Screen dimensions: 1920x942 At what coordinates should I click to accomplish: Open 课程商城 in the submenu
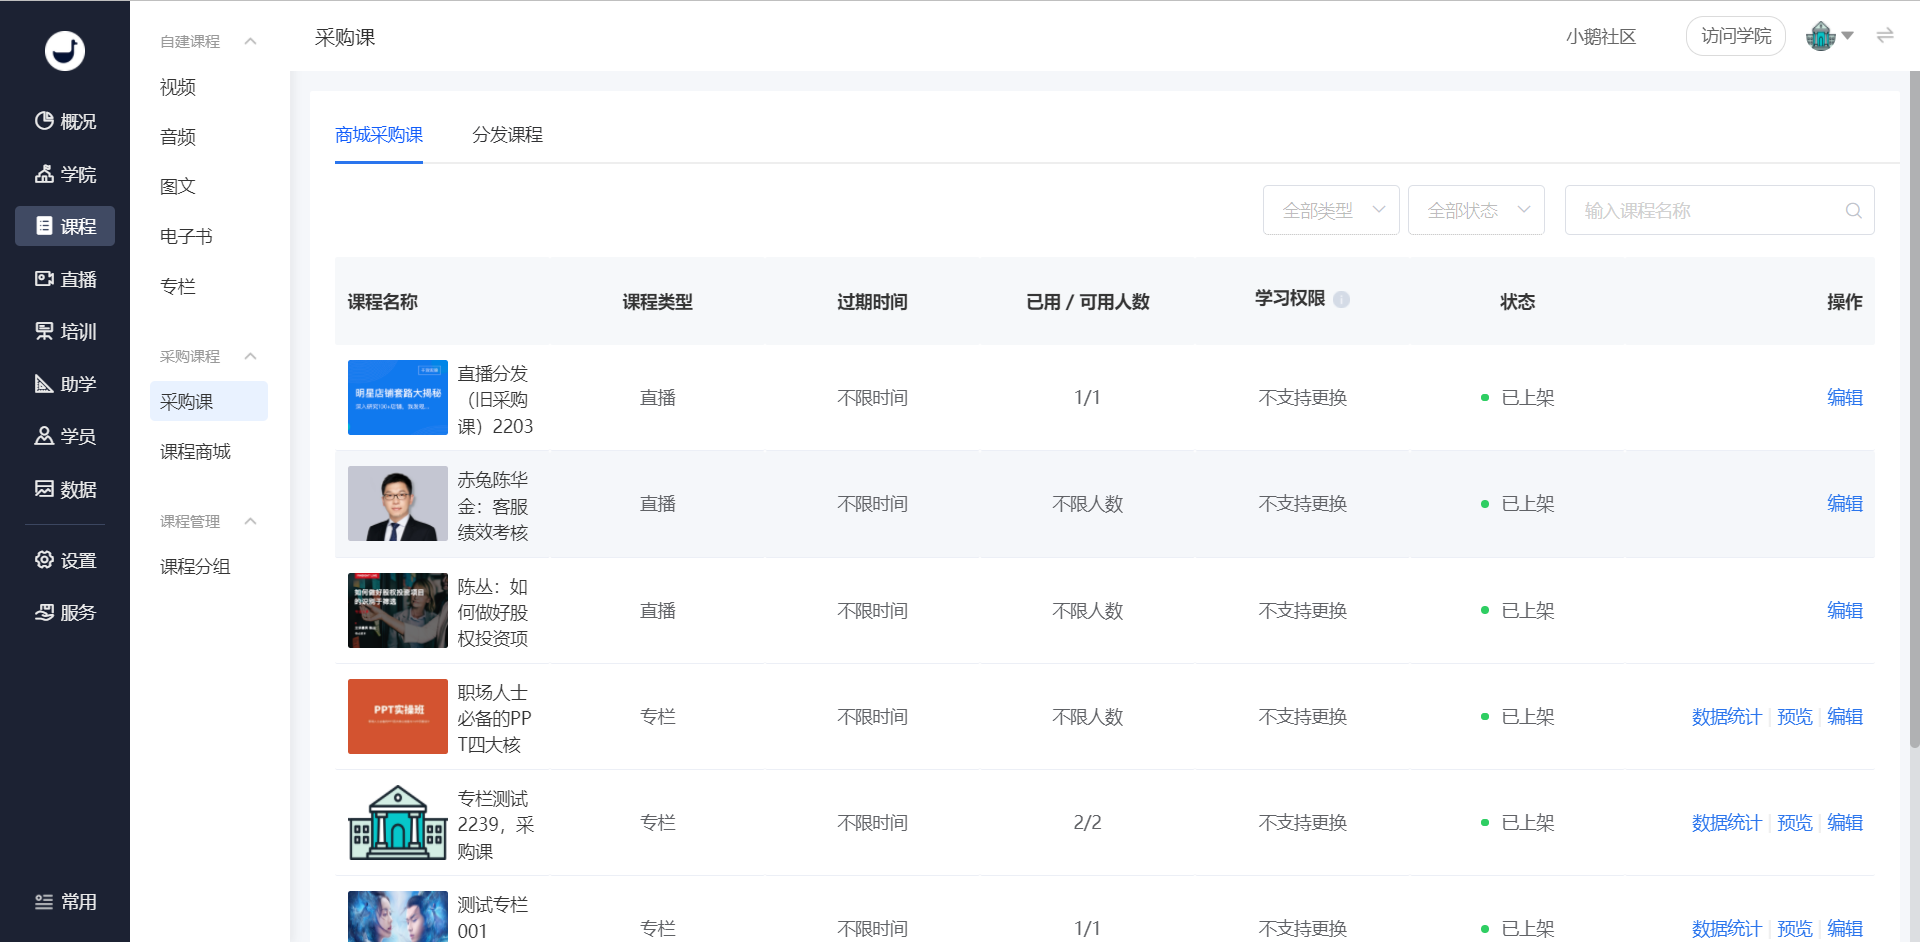coord(195,452)
